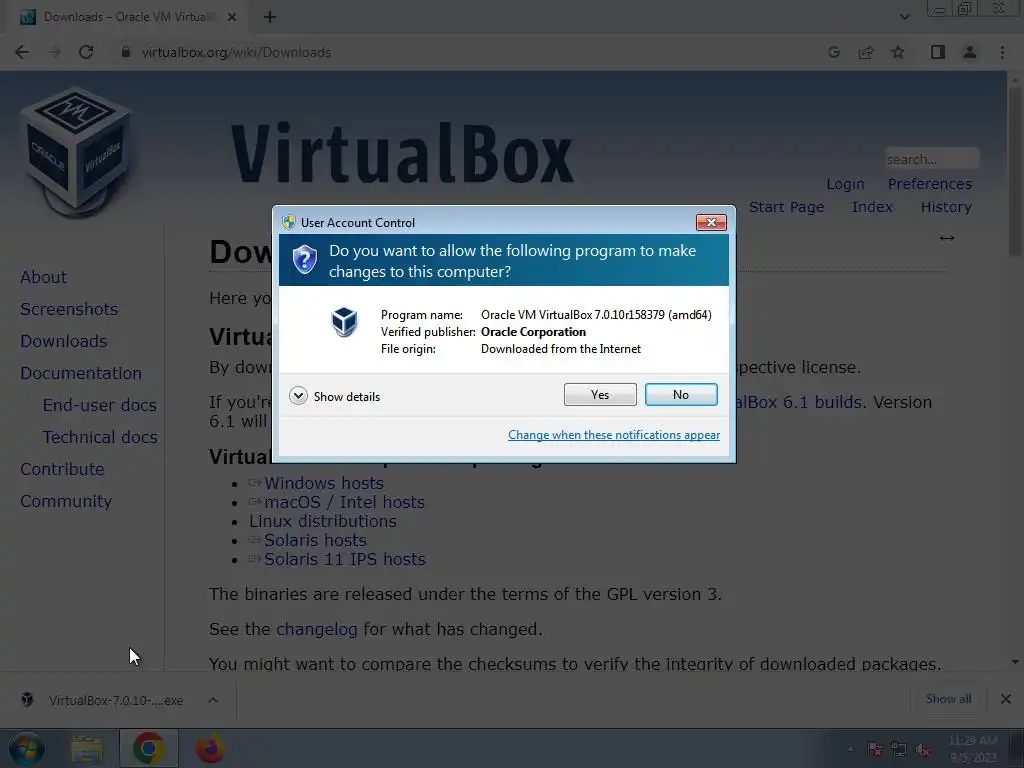Open Chrome three-dot menu

[x=1002, y=52]
